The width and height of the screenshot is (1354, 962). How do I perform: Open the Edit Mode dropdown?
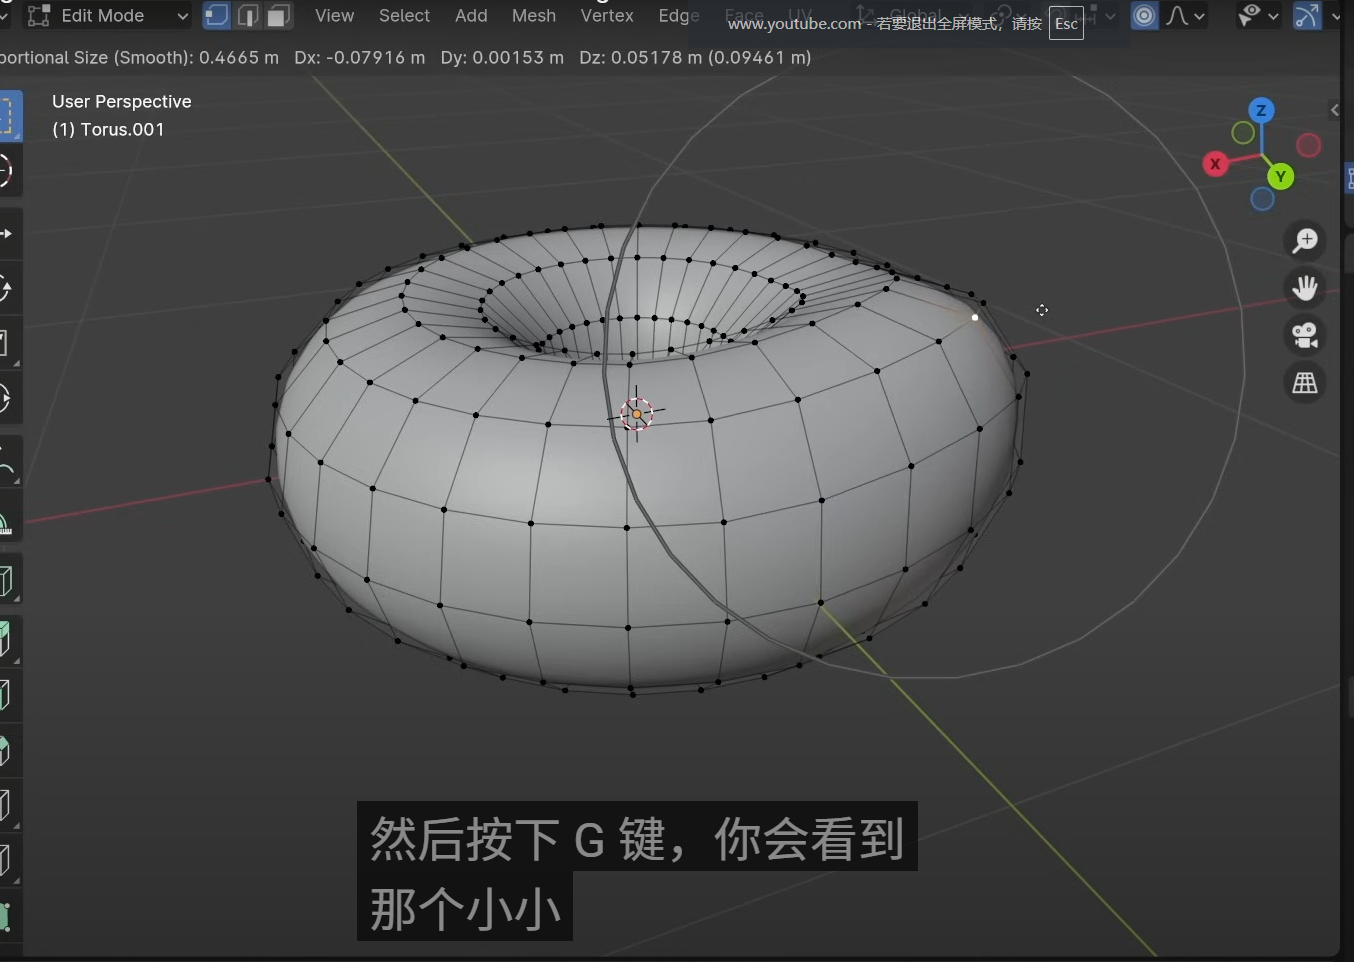click(108, 15)
